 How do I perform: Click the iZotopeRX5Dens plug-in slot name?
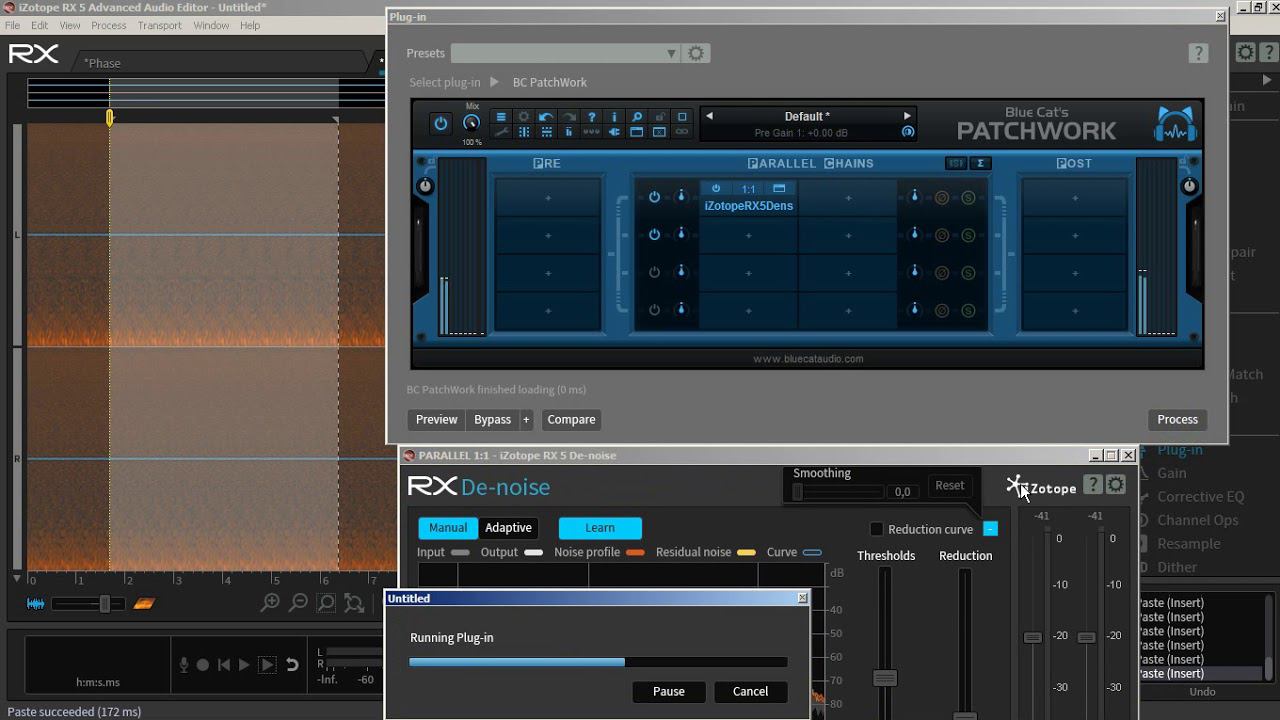pos(748,206)
